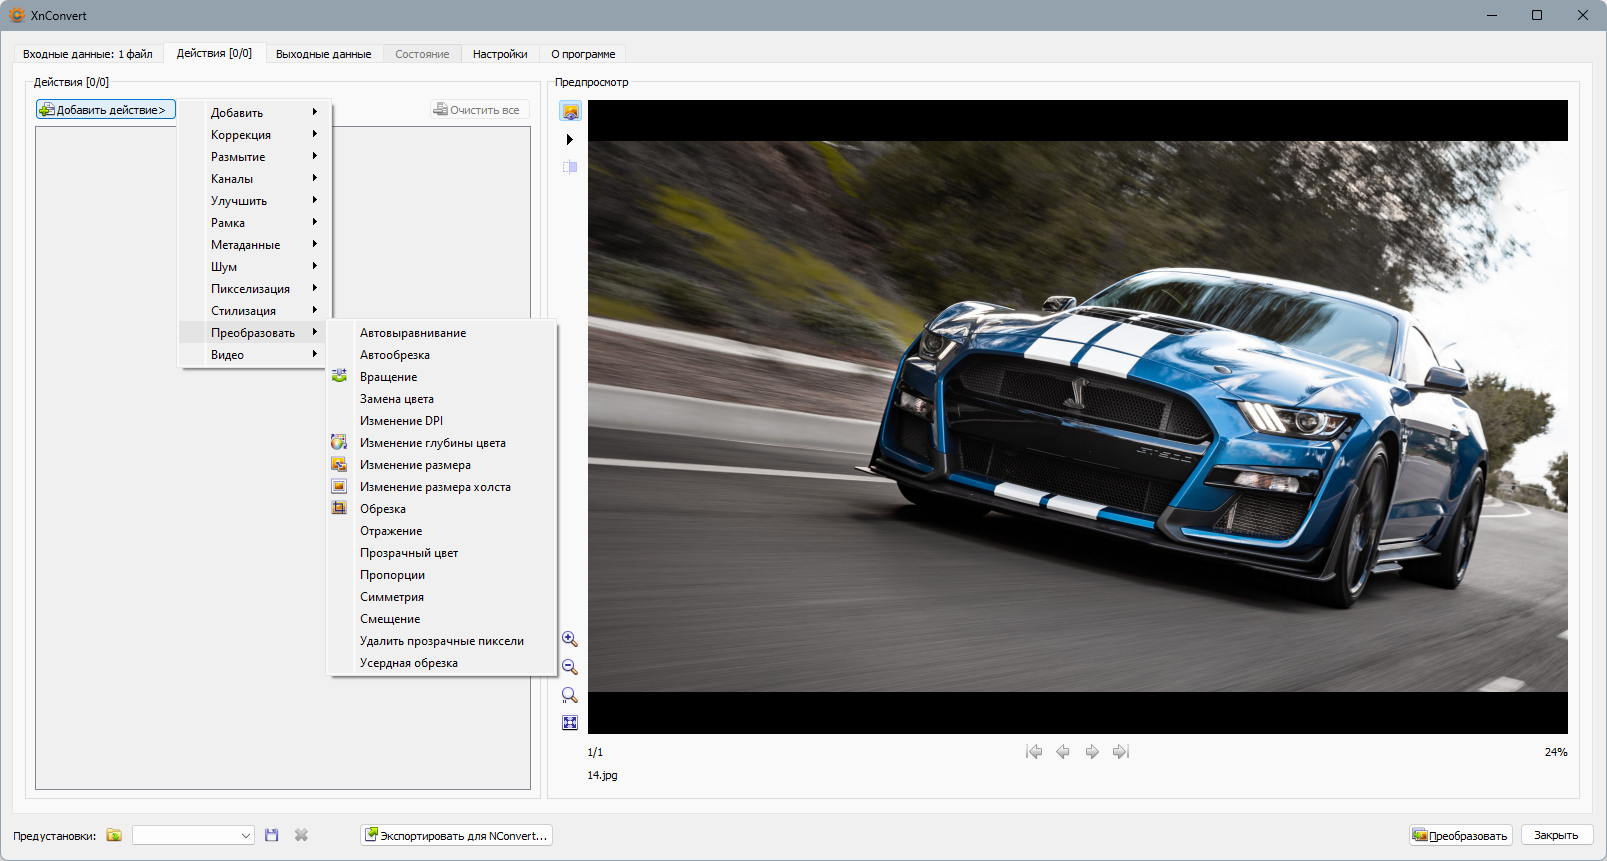Toggle the preview eye icon above the image
This screenshot has width=1607, height=861.
click(x=570, y=111)
